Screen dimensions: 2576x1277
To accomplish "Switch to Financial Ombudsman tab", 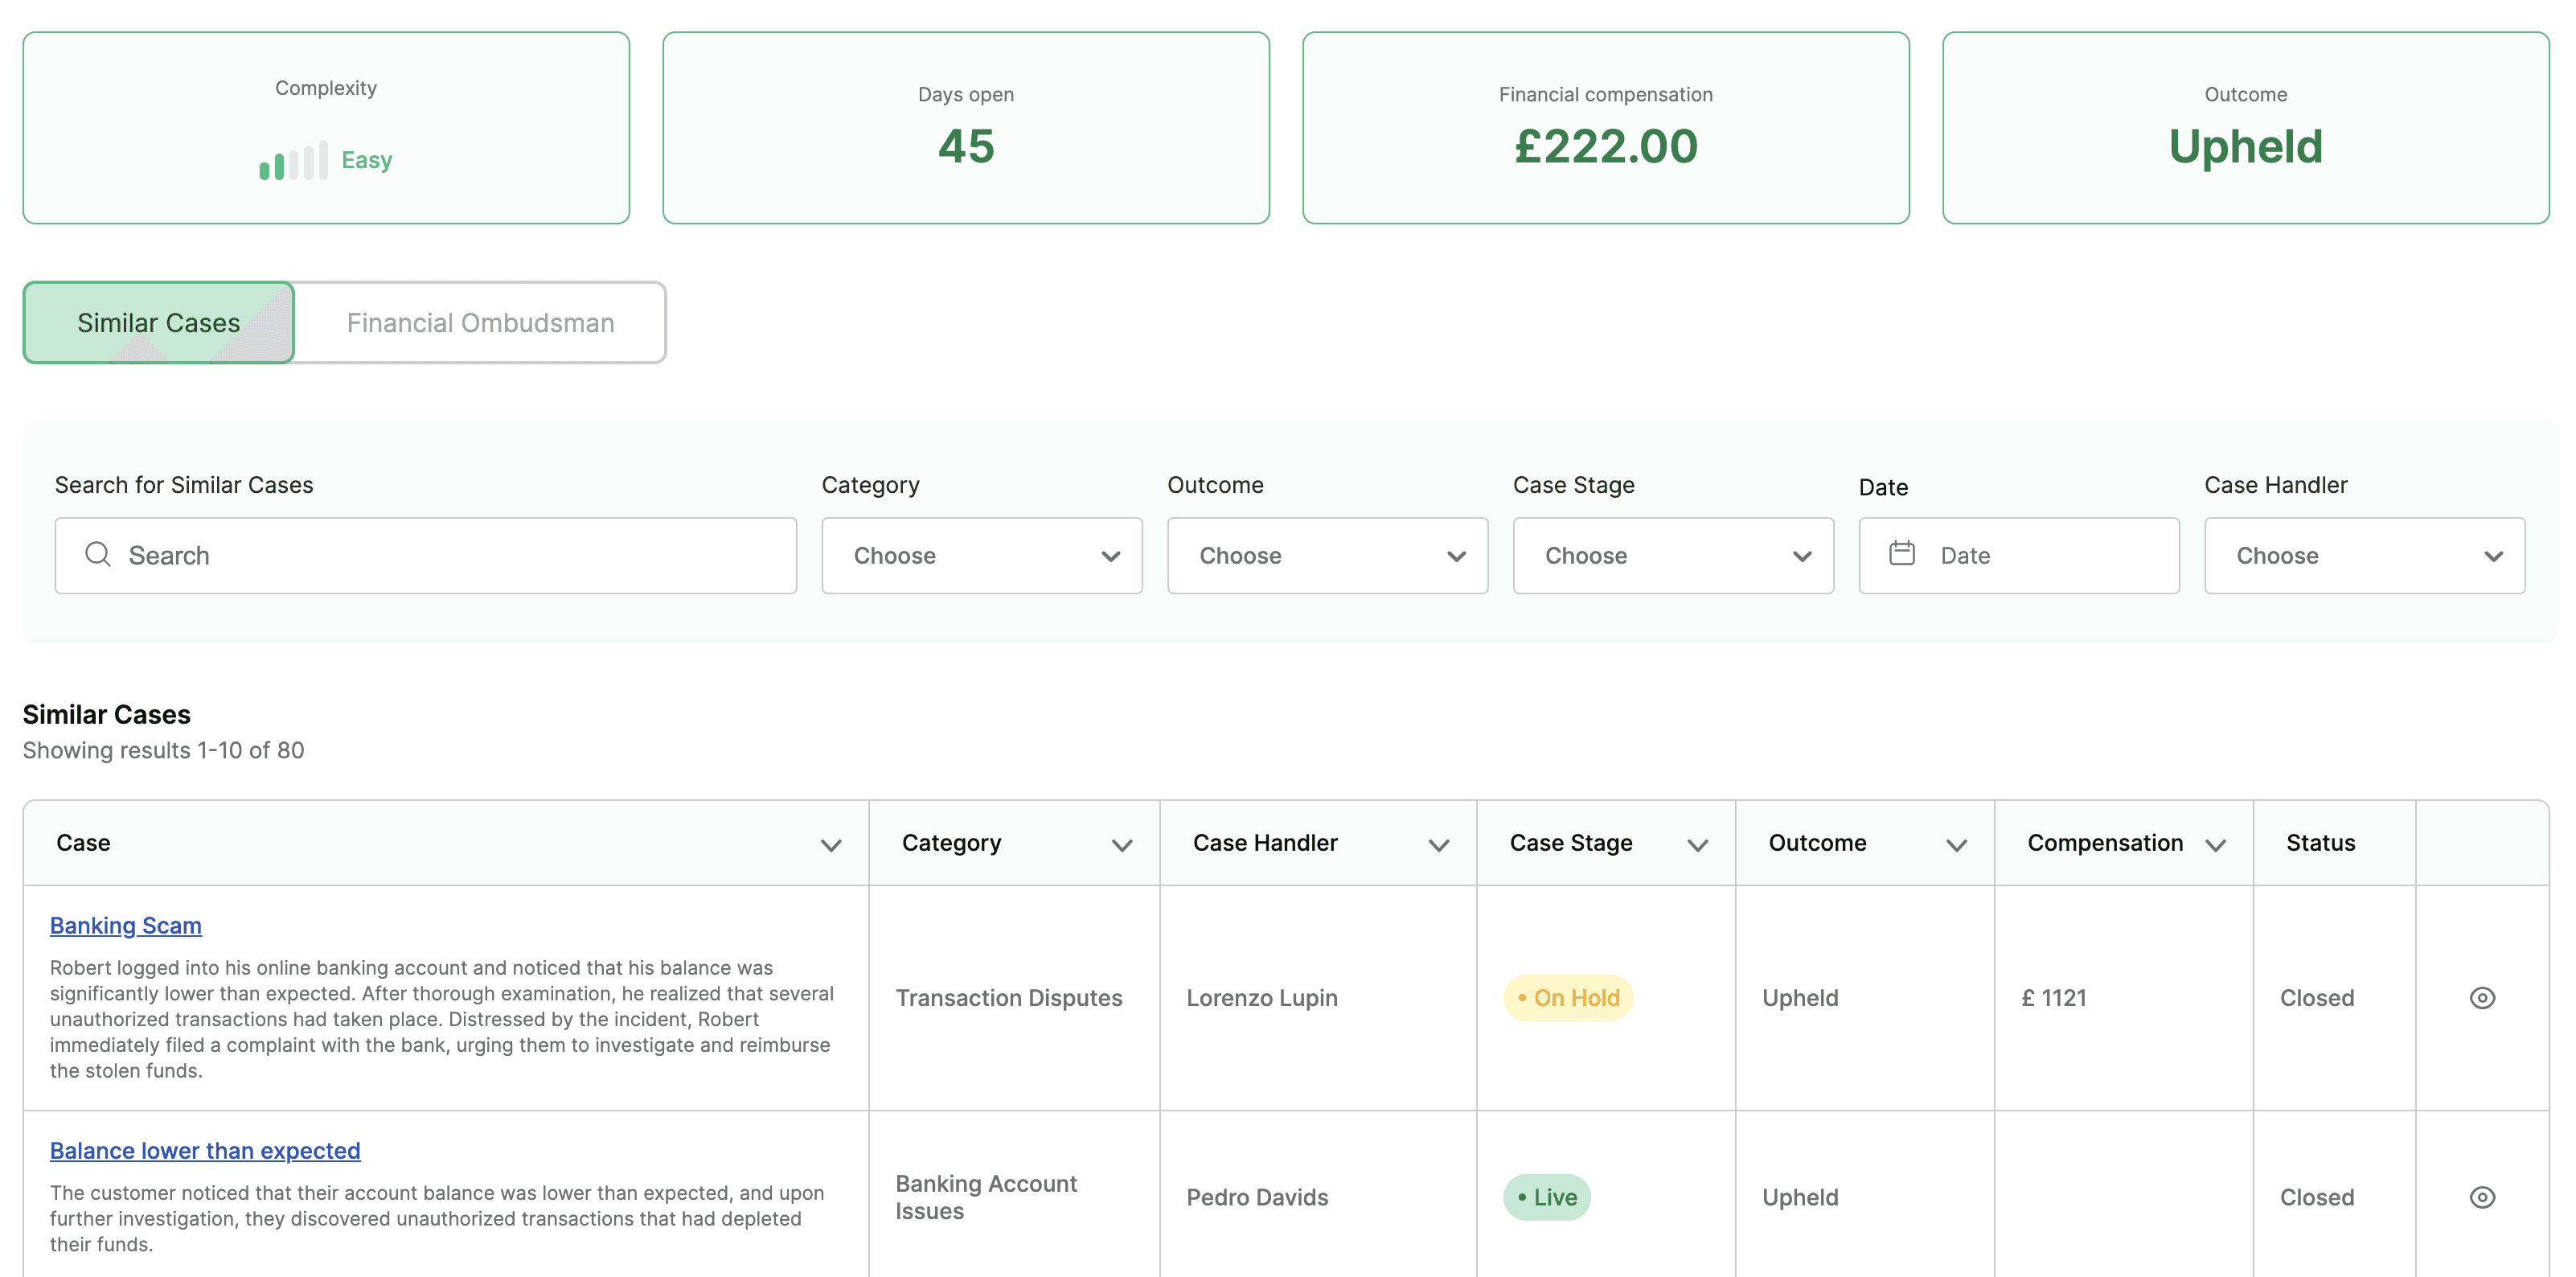I will pos(480,323).
